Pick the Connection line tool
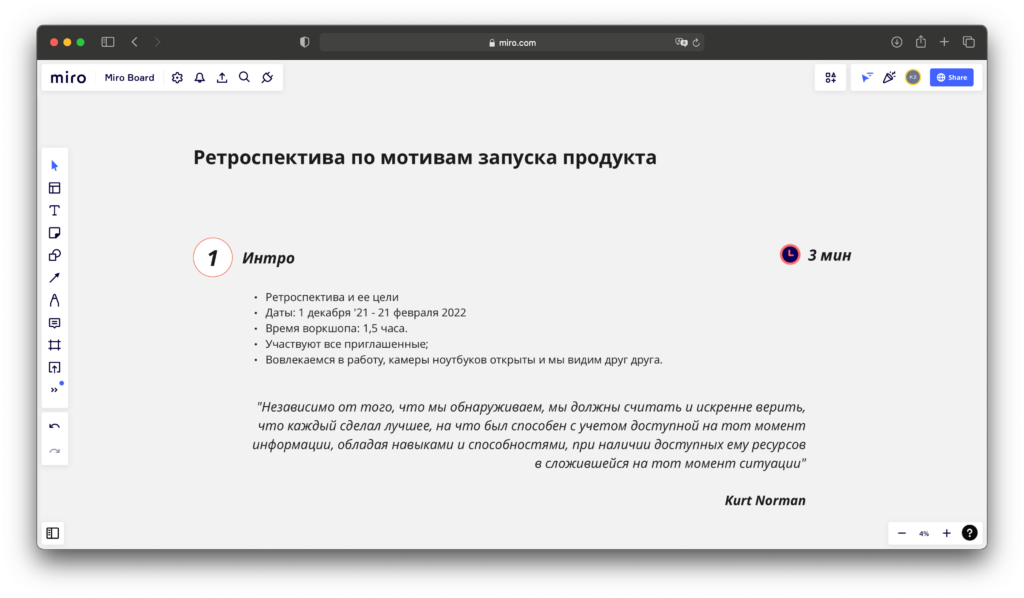Screen dimensions: 1024x598 (54, 277)
